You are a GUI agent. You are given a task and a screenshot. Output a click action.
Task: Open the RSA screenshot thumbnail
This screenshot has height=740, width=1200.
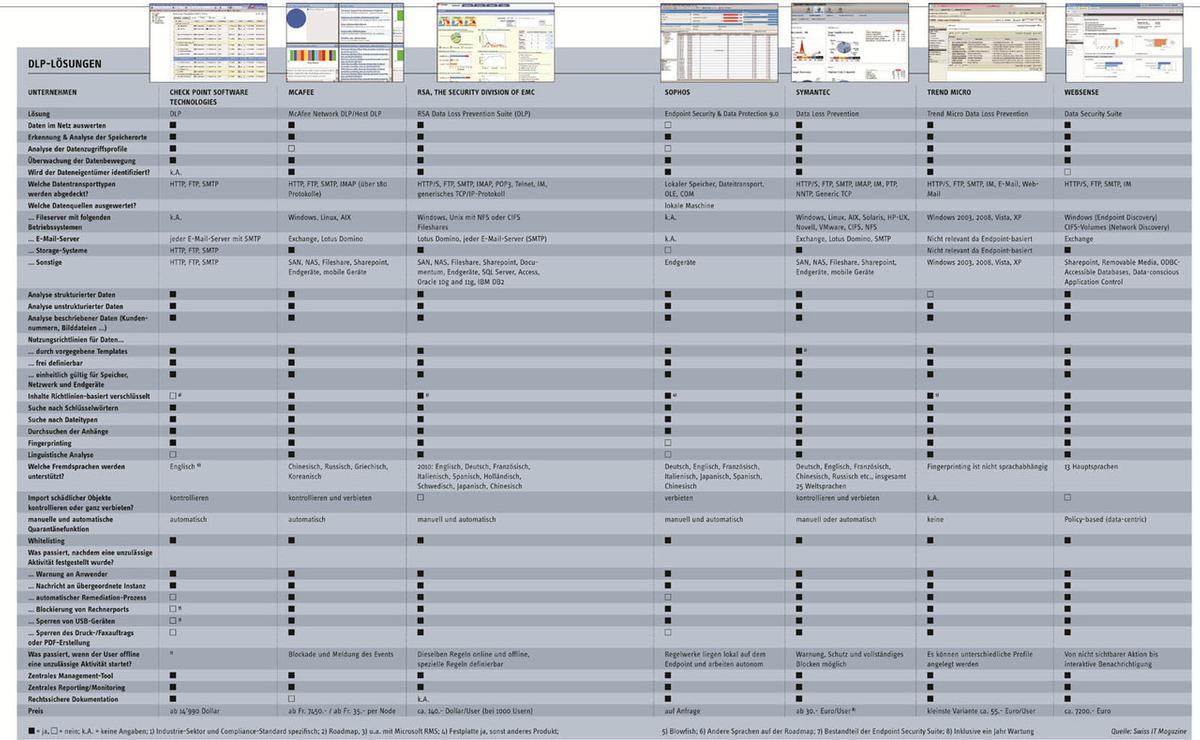pyautogui.click(x=494, y=42)
